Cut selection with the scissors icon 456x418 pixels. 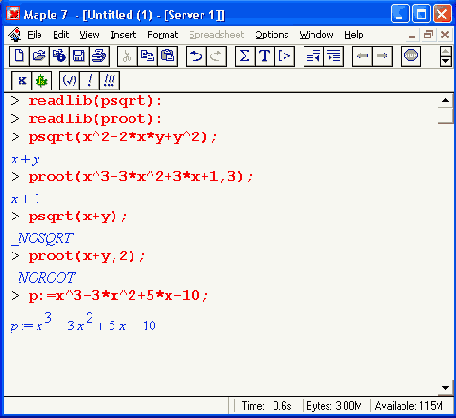point(127,56)
